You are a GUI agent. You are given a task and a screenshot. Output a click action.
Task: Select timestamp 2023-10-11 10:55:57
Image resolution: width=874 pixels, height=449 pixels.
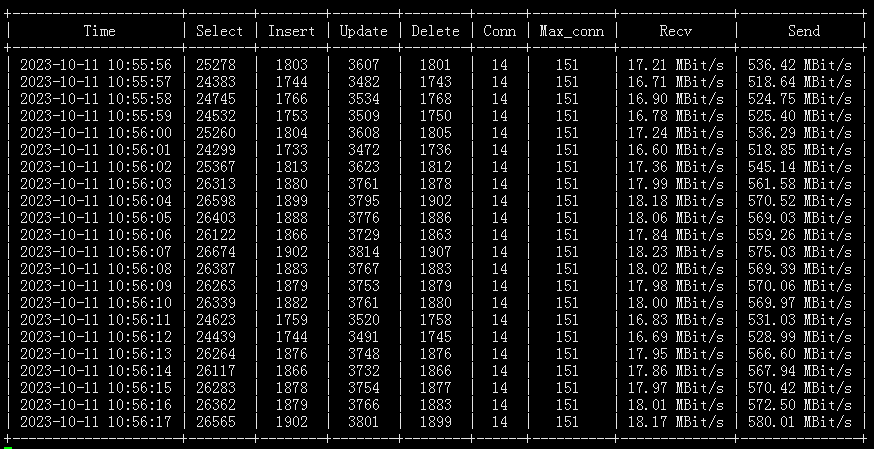point(96,82)
